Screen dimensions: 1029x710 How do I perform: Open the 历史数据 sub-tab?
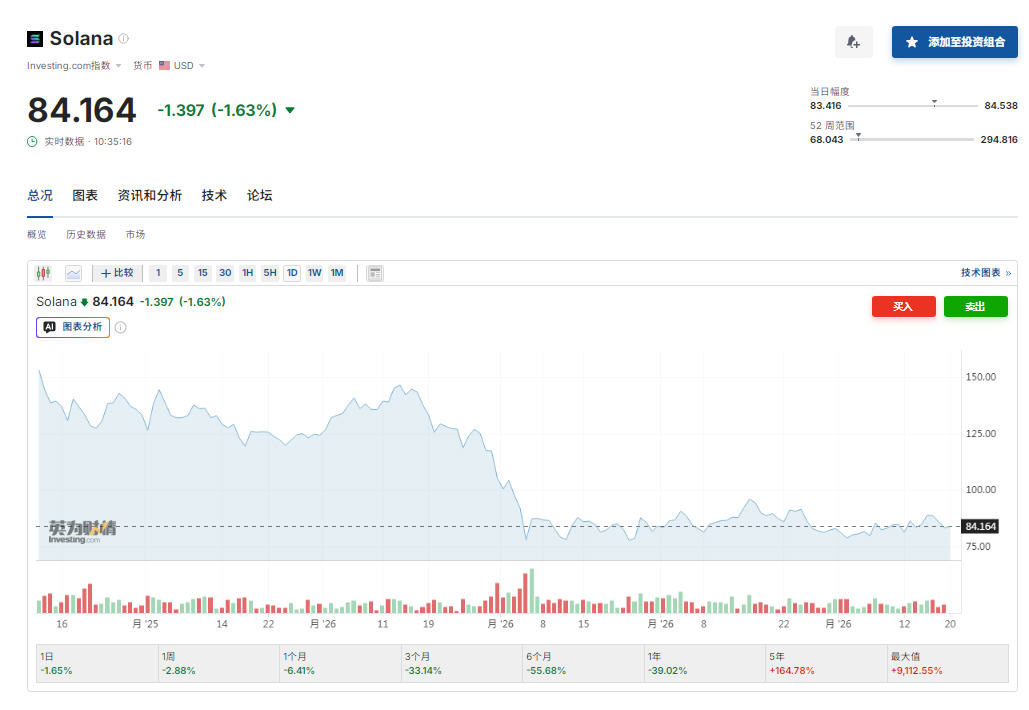point(86,234)
